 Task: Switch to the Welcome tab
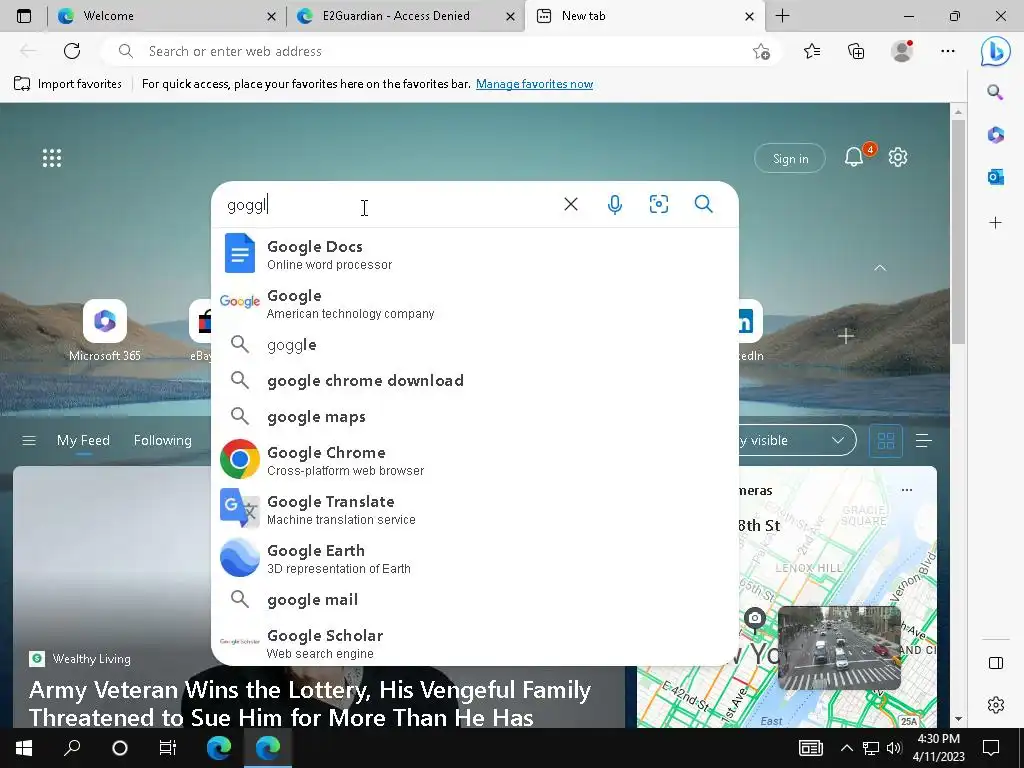tap(167, 16)
